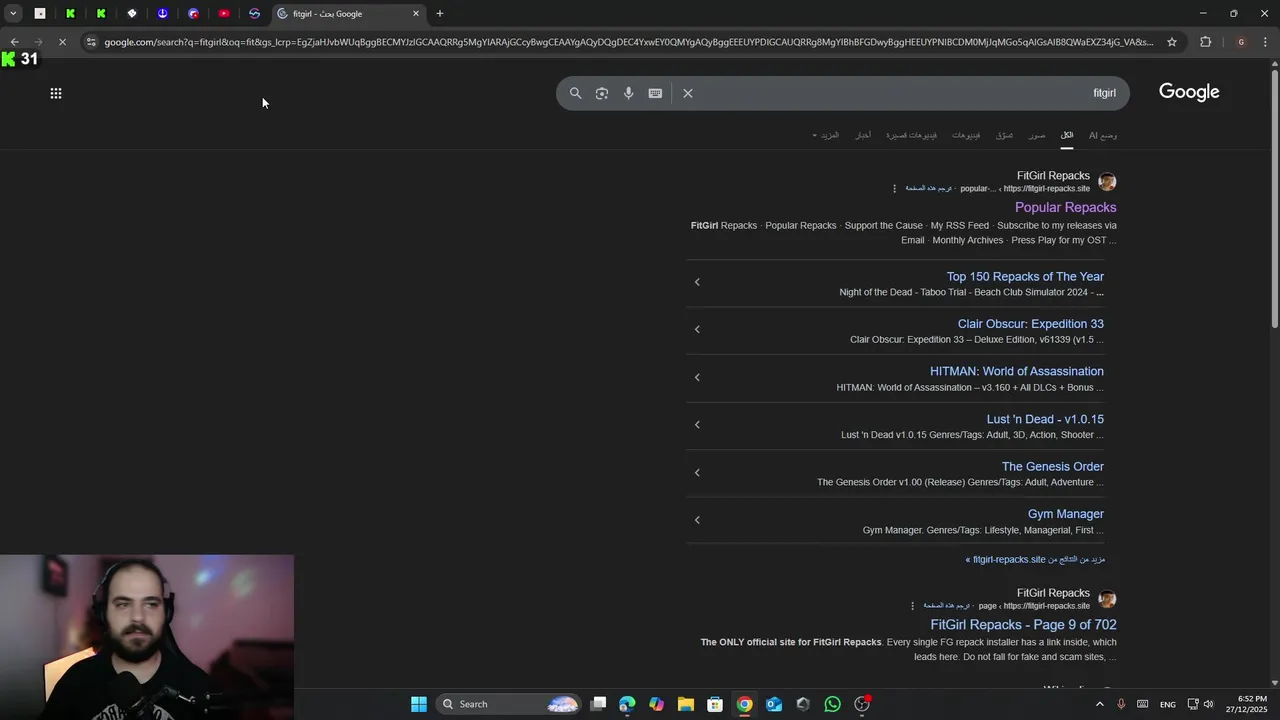Screen dimensions: 1280x720
Task: Open the Windows Start button
Action: (x=419, y=704)
